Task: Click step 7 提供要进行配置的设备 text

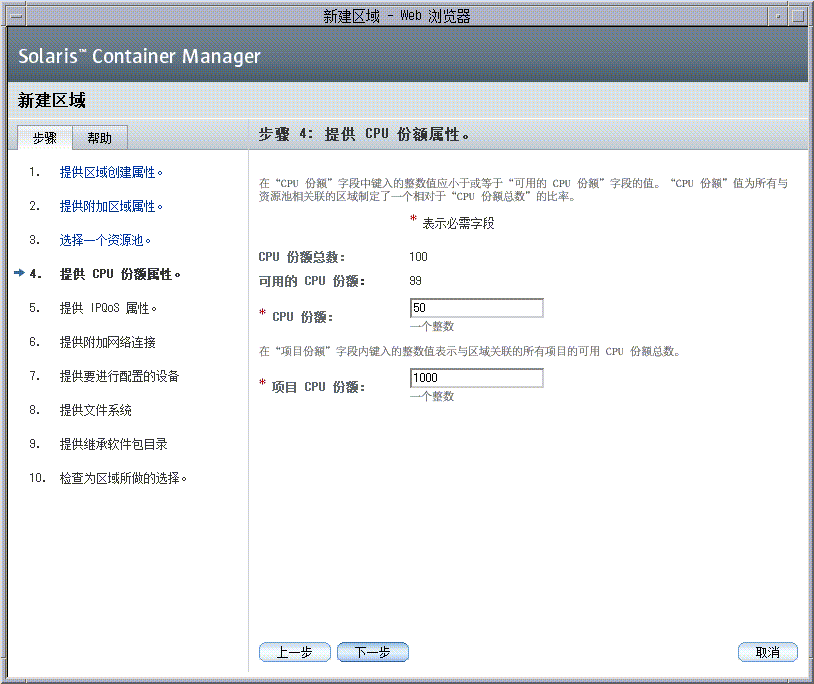Action: [x=119, y=376]
